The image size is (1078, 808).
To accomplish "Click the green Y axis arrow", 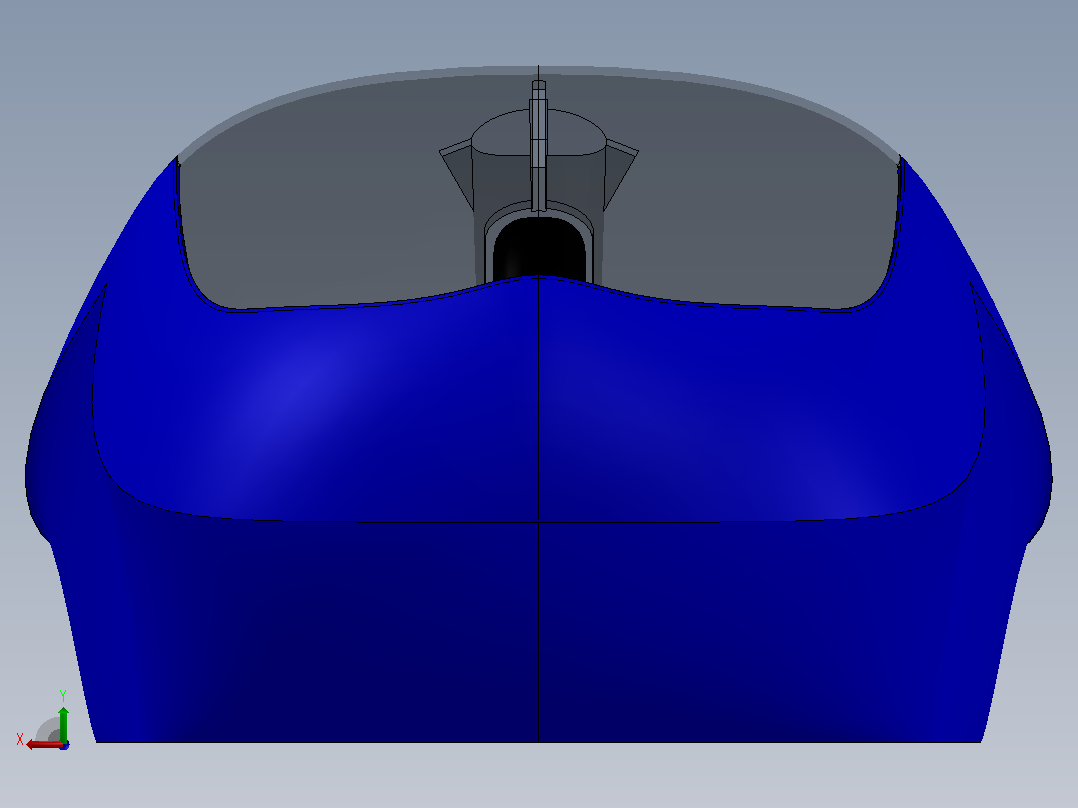I will pos(63,723).
